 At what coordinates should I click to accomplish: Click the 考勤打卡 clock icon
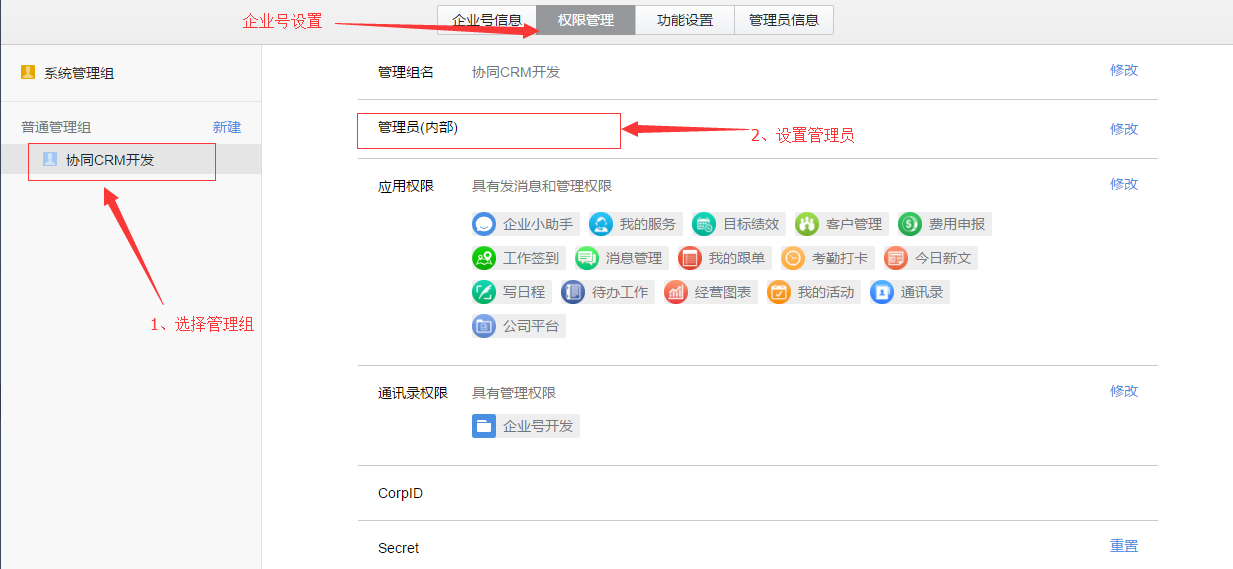[793, 258]
